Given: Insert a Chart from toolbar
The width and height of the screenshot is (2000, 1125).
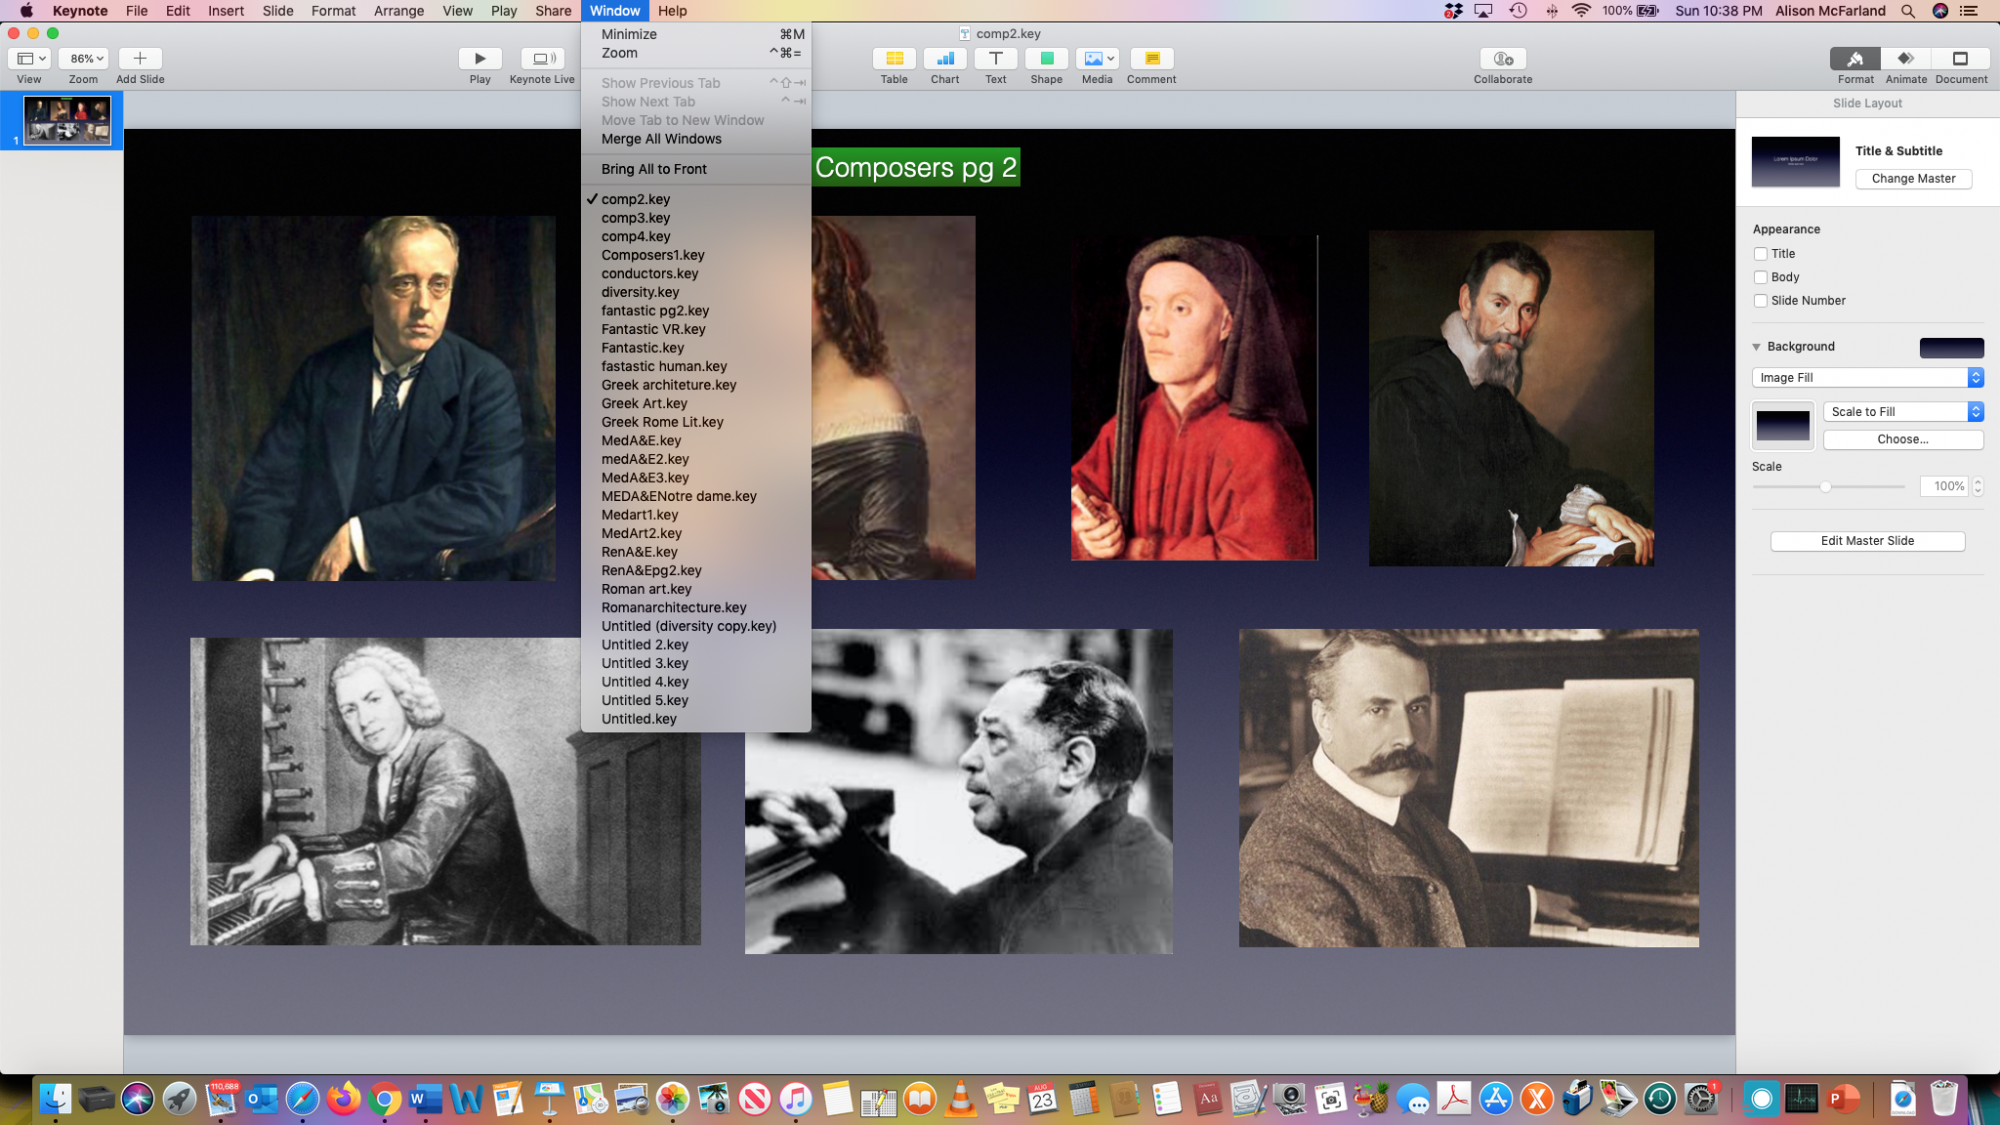Looking at the screenshot, I should point(945,58).
